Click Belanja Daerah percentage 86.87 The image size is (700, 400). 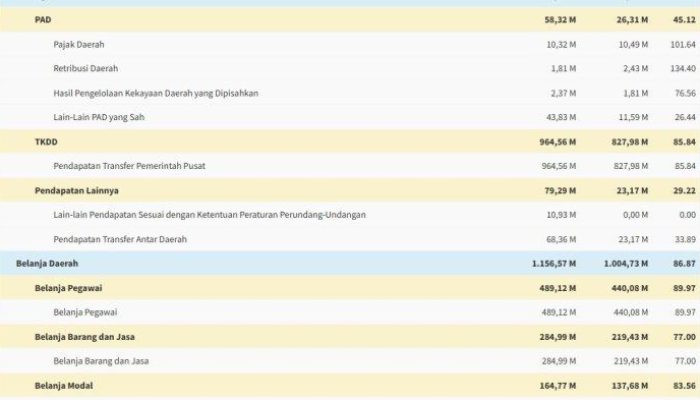pos(684,263)
